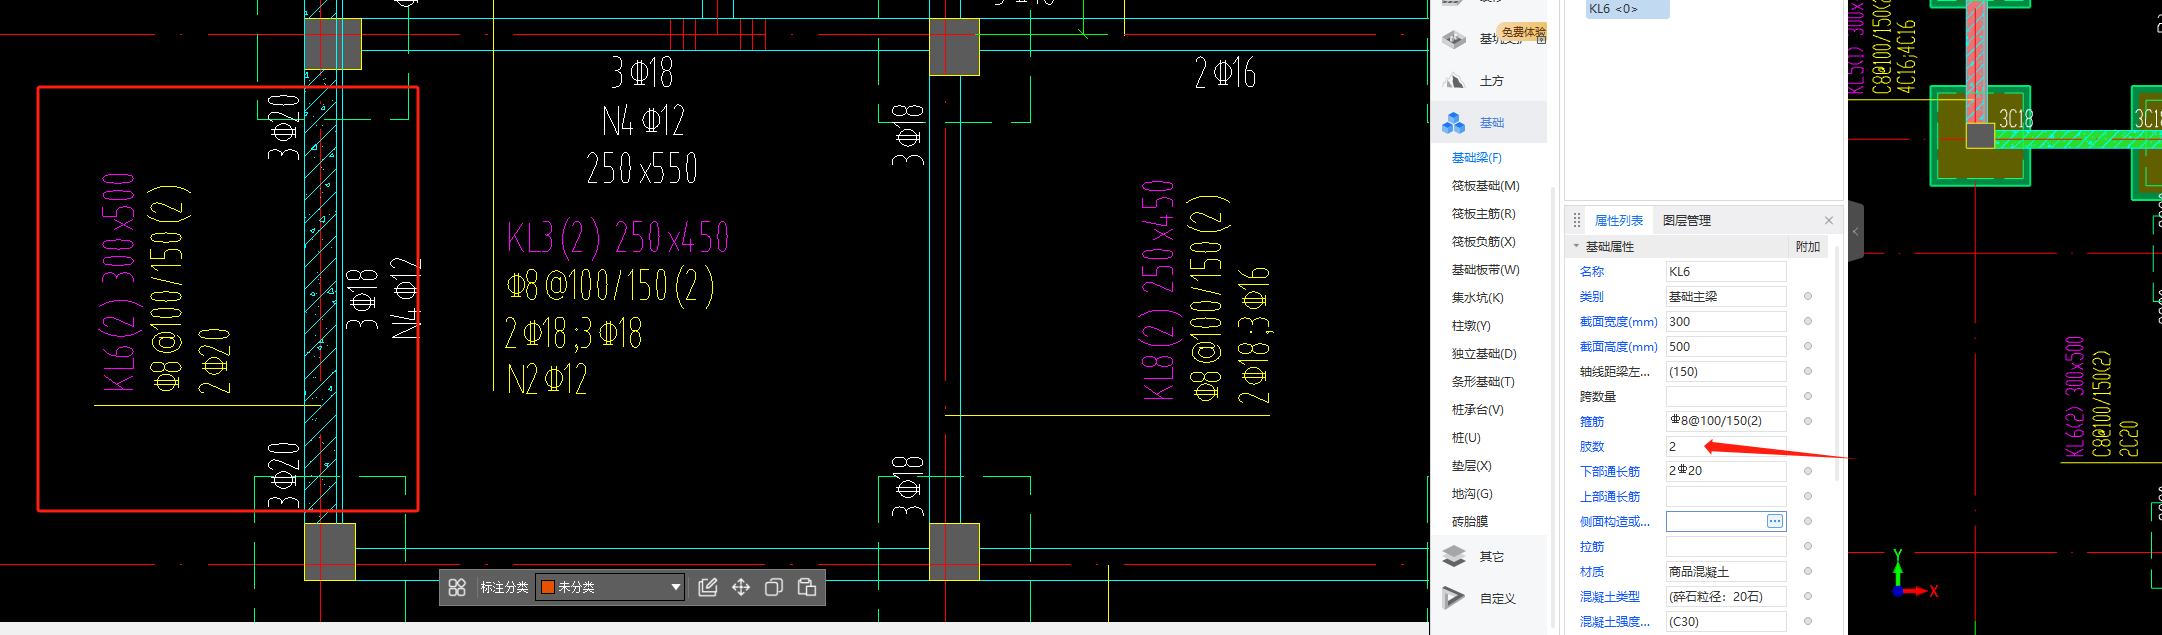The image size is (2162, 635).
Task: Toggle 附加 radio for 截面高度 row
Action: [x=1808, y=347]
